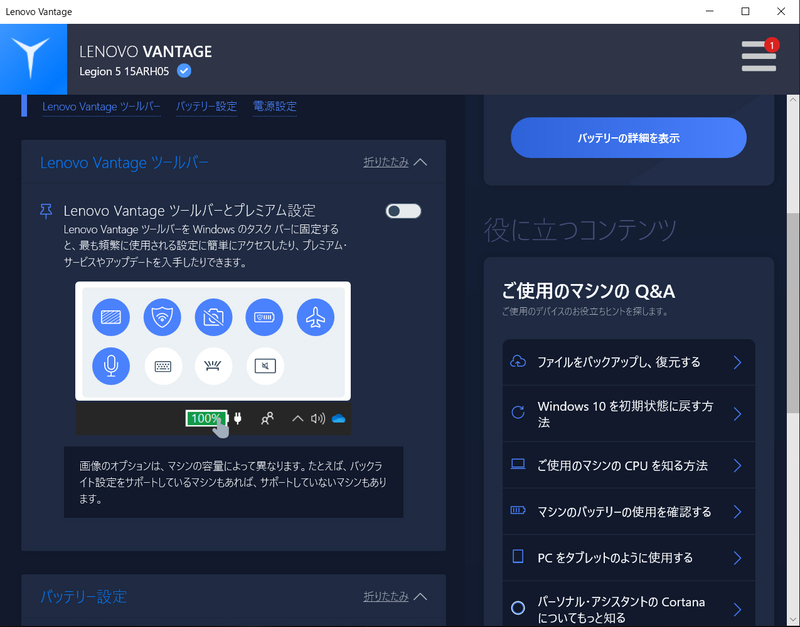Viewport: 800px width, 627px height.
Task: Click バッテリーの詳細を表示 button
Action: tap(629, 138)
